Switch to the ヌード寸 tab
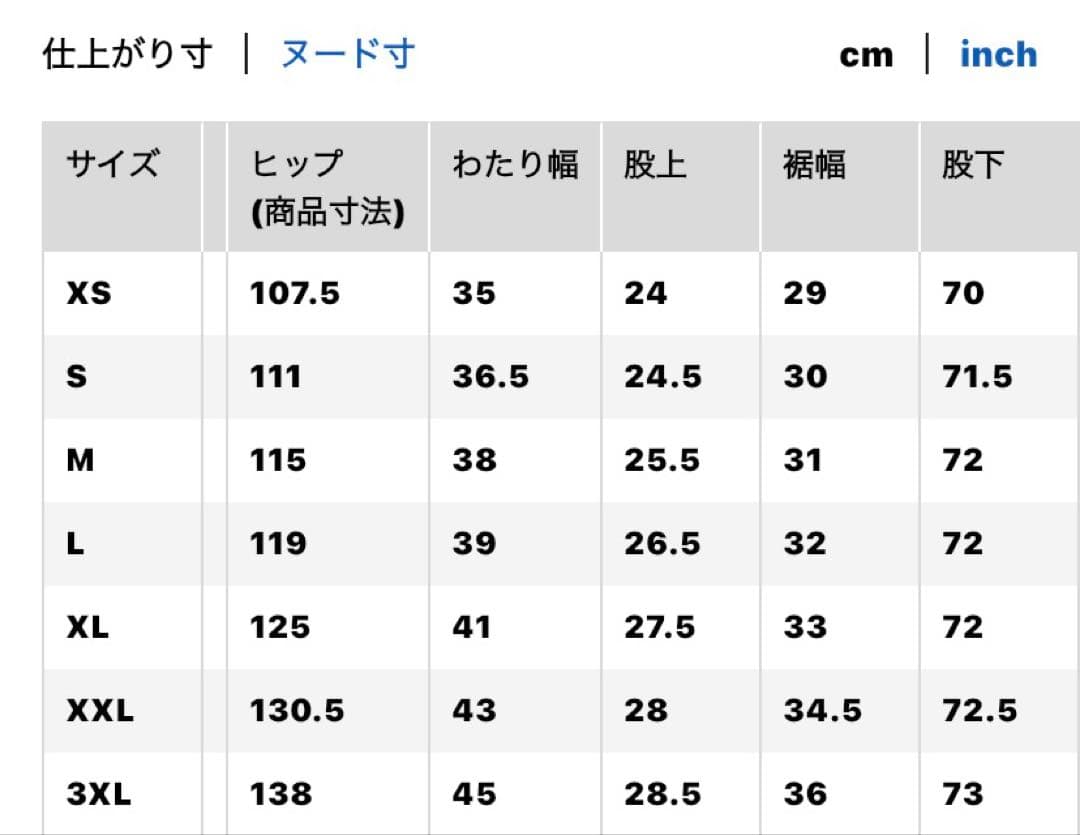Screen dimensions: 1080x835 (348, 54)
